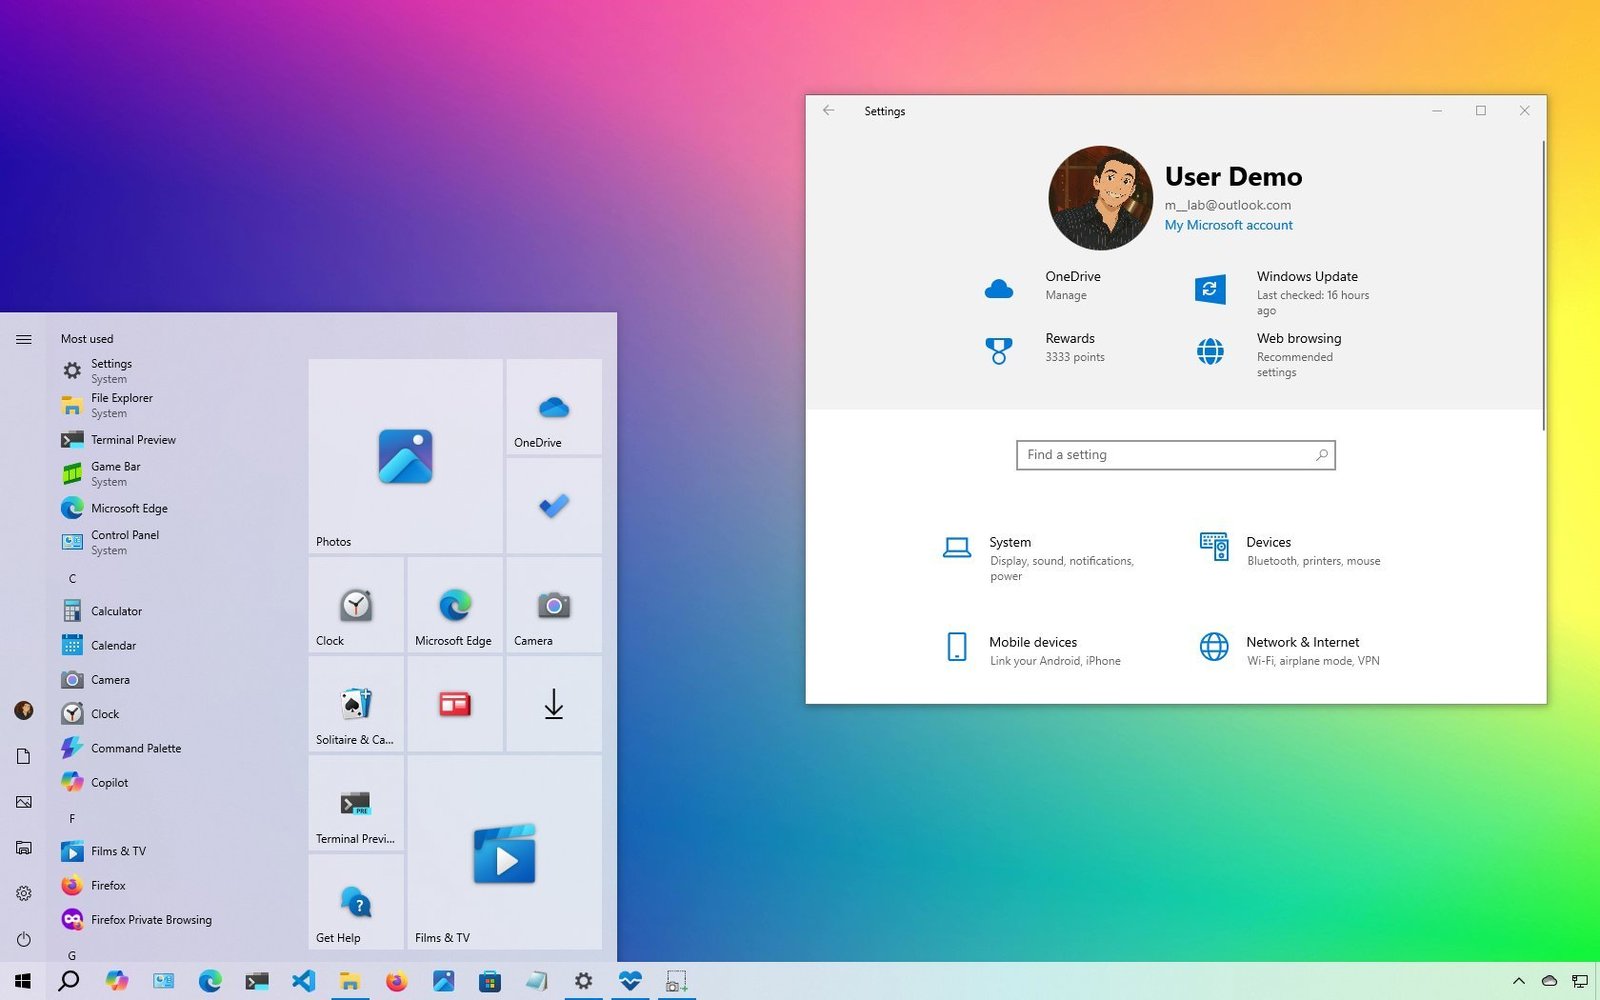
Task: Open My Microsoft account link
Action: (1228, 225)
